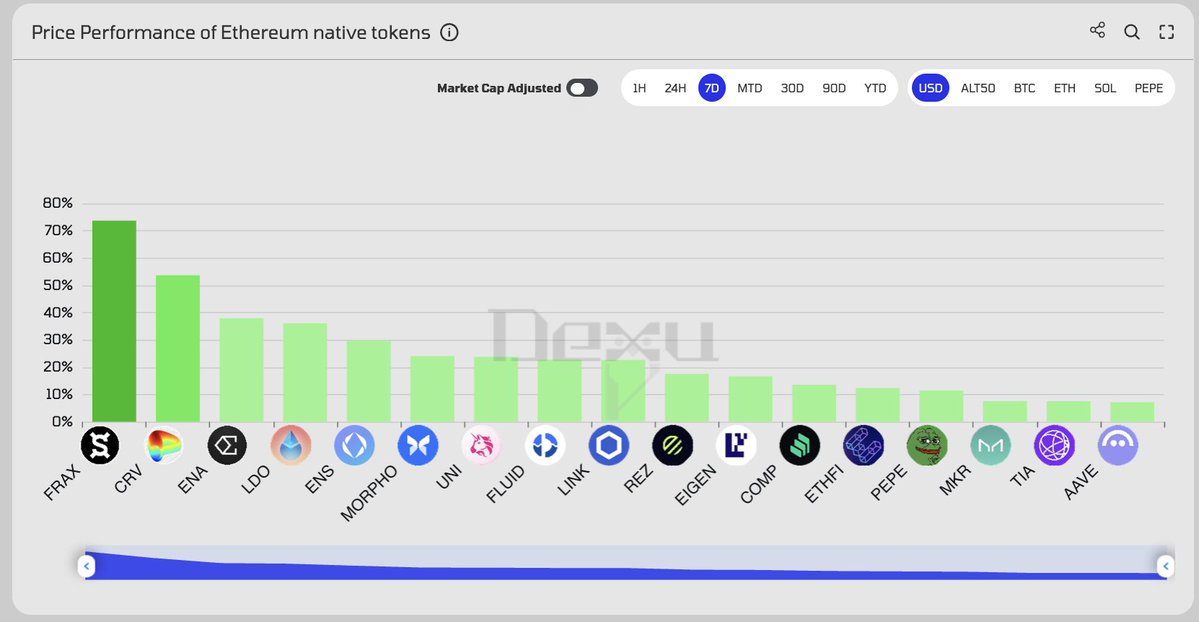This screenshot has height=622, width=1199.
Task: Switch denomination to PEPE
Action: pos(1149,88)
